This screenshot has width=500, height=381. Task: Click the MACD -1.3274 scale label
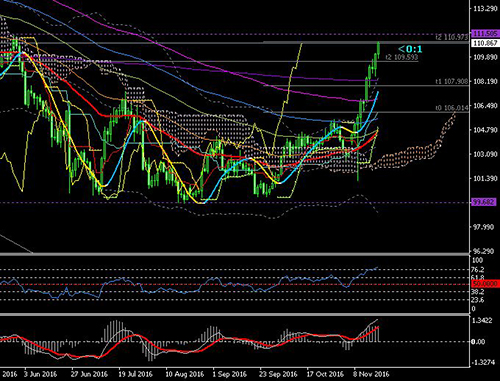point(483,362)
